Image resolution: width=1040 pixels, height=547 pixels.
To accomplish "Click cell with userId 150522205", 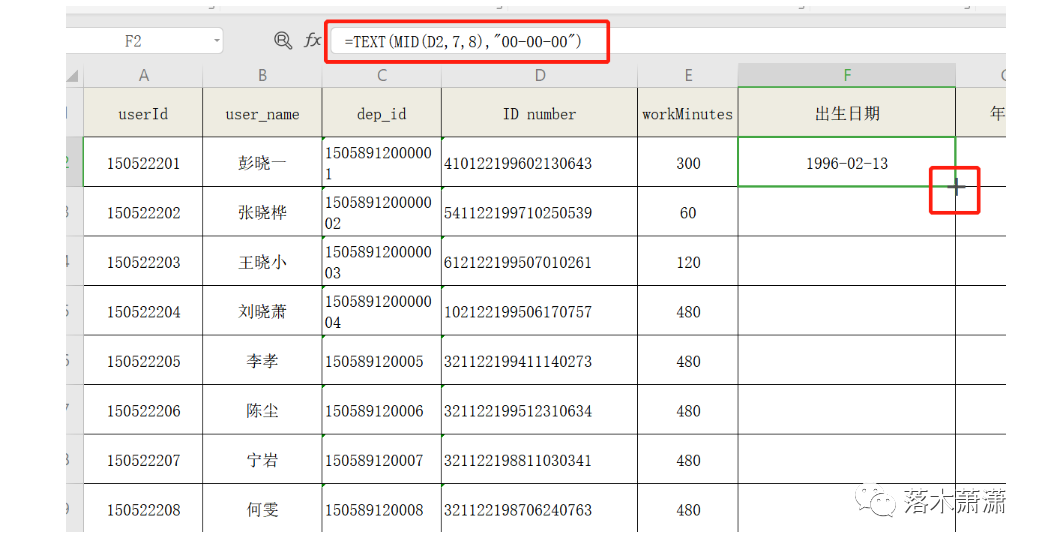I will click(143, 361).
